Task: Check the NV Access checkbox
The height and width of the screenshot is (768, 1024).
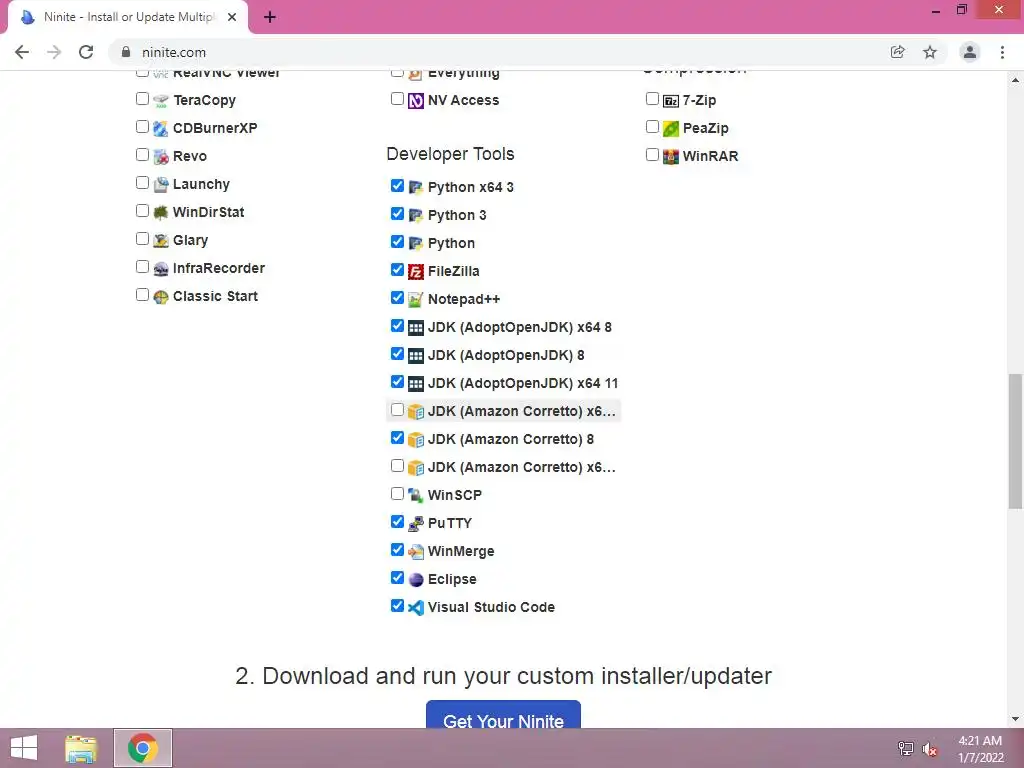Action: pos(397,99)
